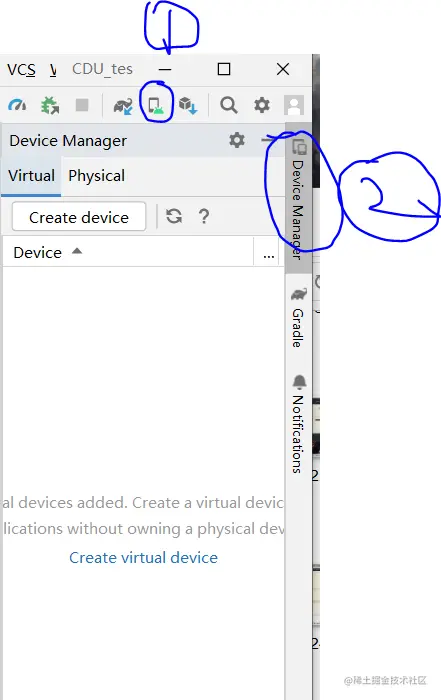Switch to the Virtual tab
This screenshot has width=441, height=700.
(x=31, y=175)
